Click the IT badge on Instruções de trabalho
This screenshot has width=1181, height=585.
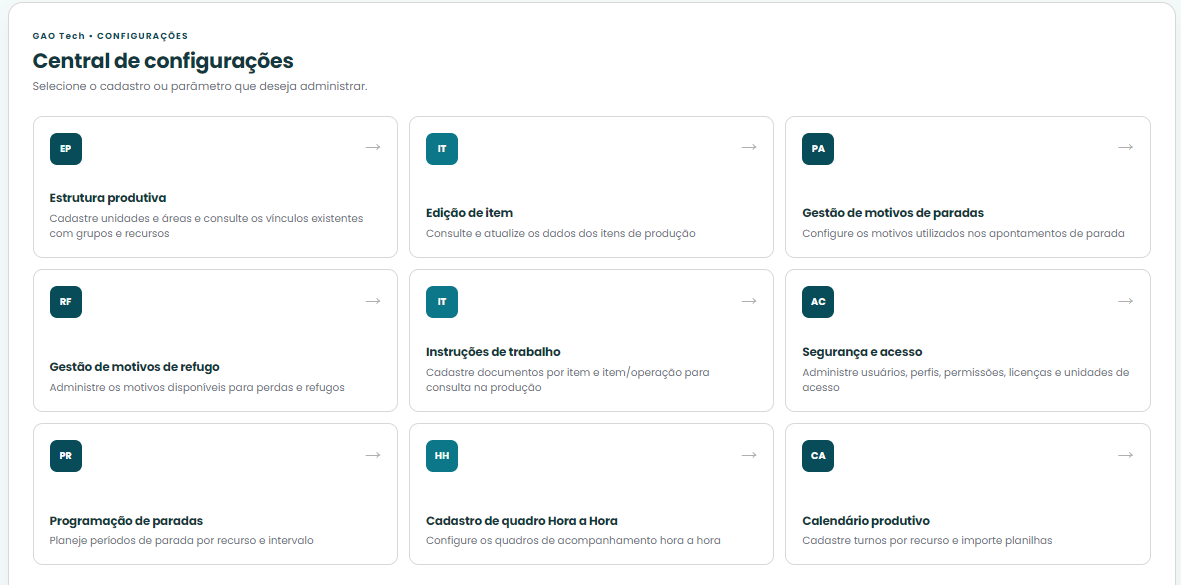click(441, 302)
